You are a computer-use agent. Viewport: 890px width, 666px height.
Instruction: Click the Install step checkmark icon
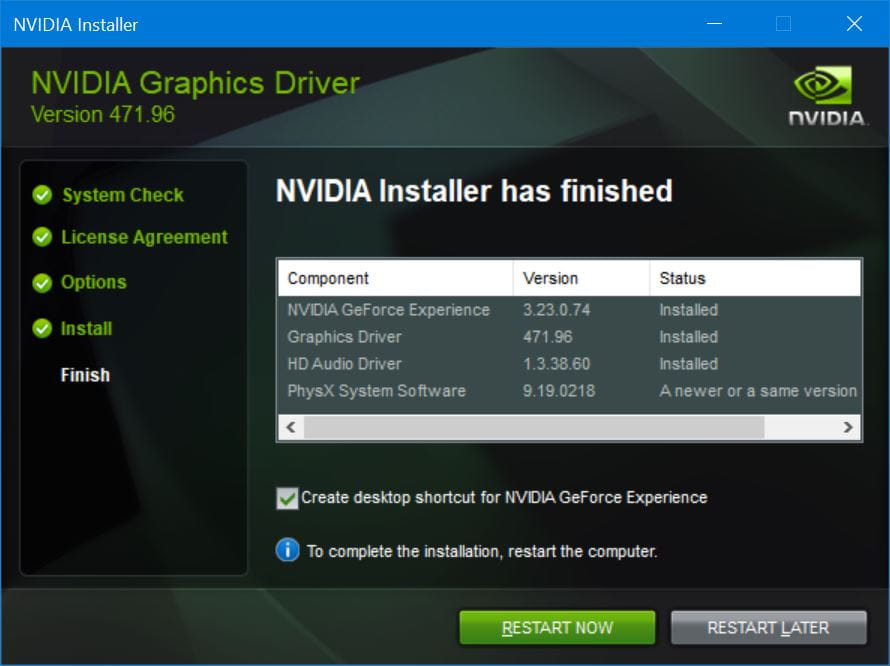click(x=41, y=328)
